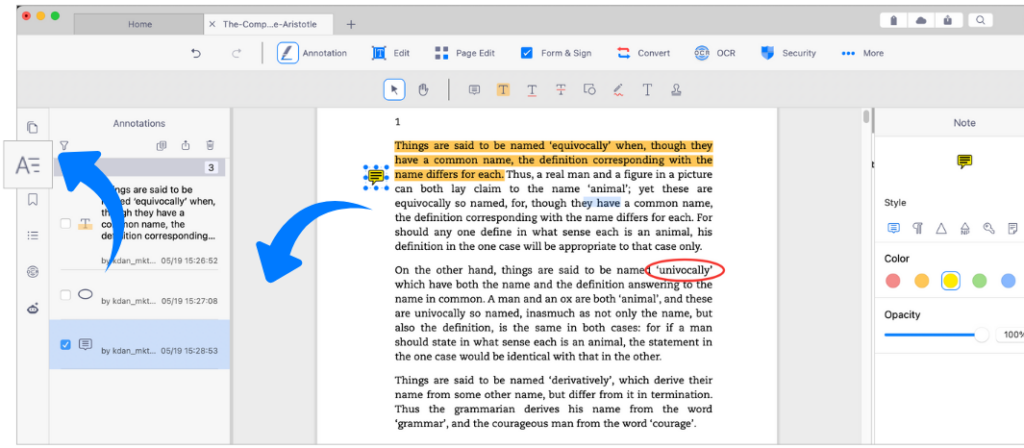Open Form & Sign tools

click(556, 54)
